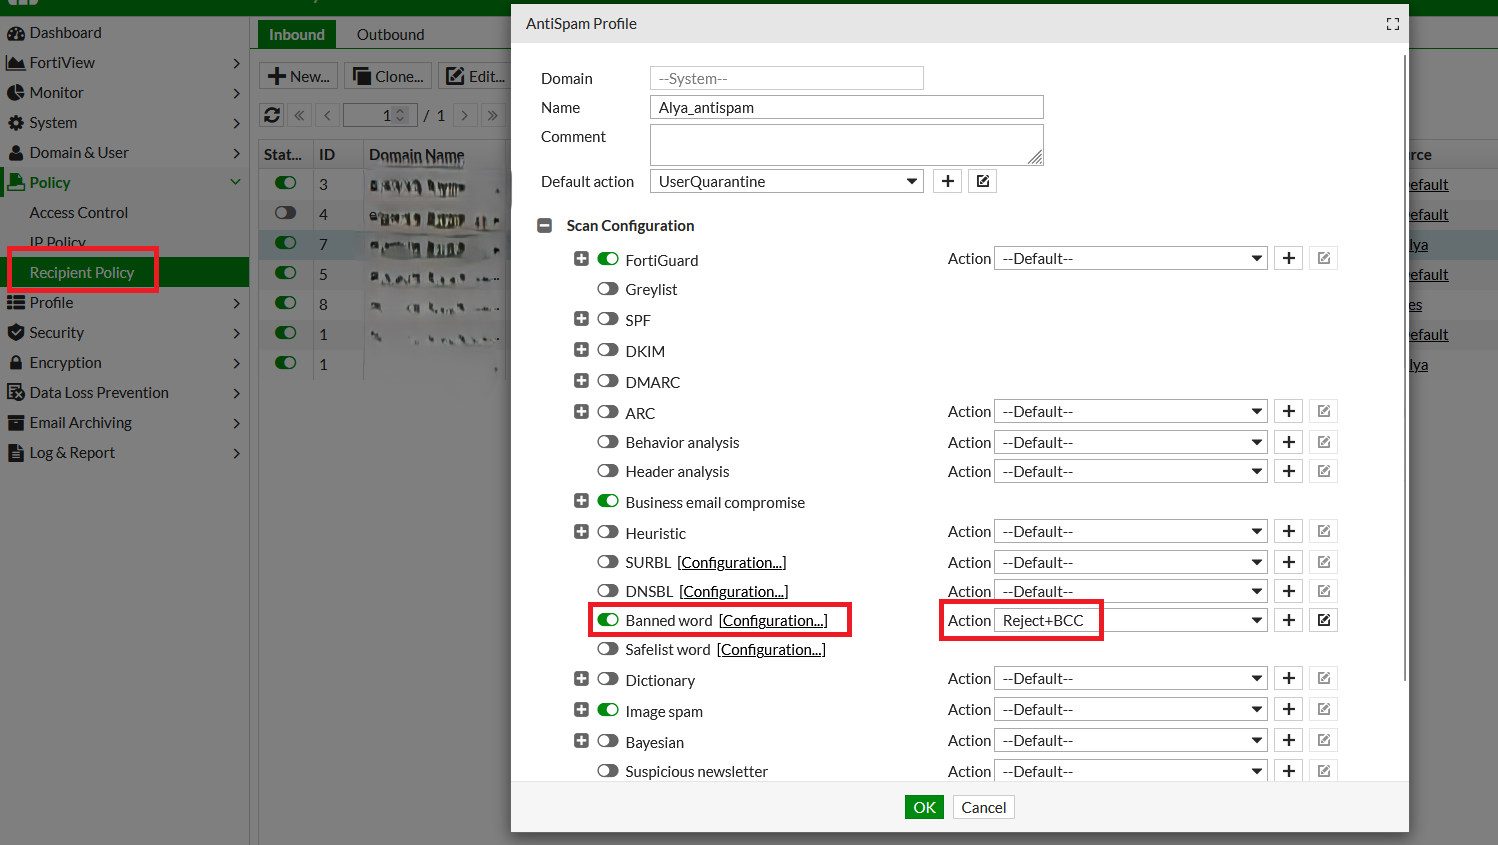This screenshot has height=845, width=1498.
Task: Open Banned word Configuration link
Action: tap(773, 621)
